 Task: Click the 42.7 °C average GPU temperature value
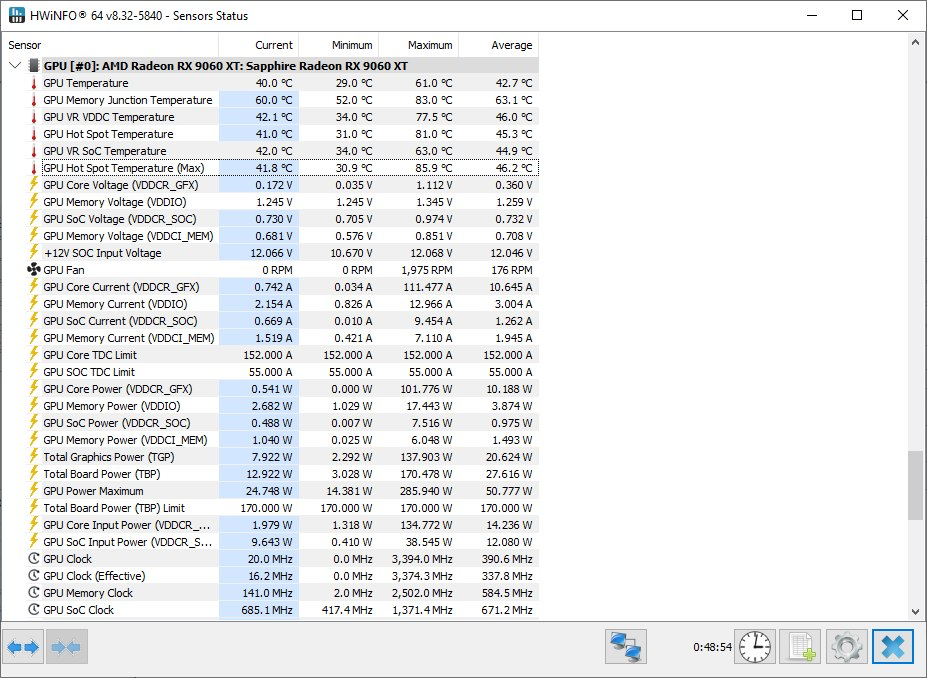click(x=514, y=83)
